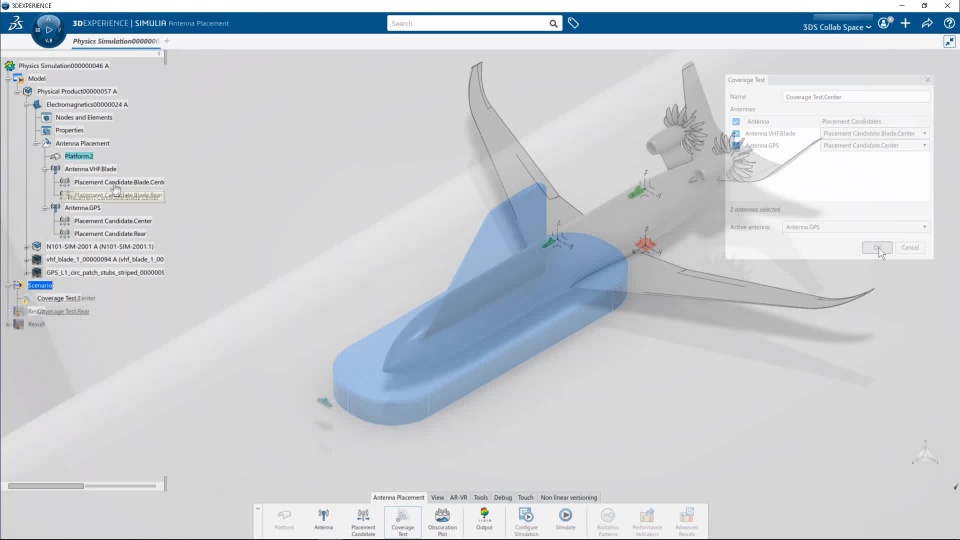Viewport: 960px width, 540px height.
Task: Open the 3DS Collab Space dropdown
Action: point(836,27)
